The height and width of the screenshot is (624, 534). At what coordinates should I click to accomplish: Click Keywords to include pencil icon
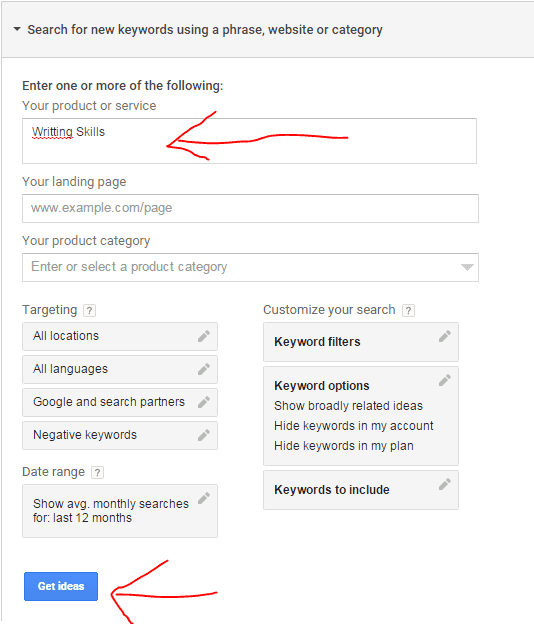(x=445, y=484)
